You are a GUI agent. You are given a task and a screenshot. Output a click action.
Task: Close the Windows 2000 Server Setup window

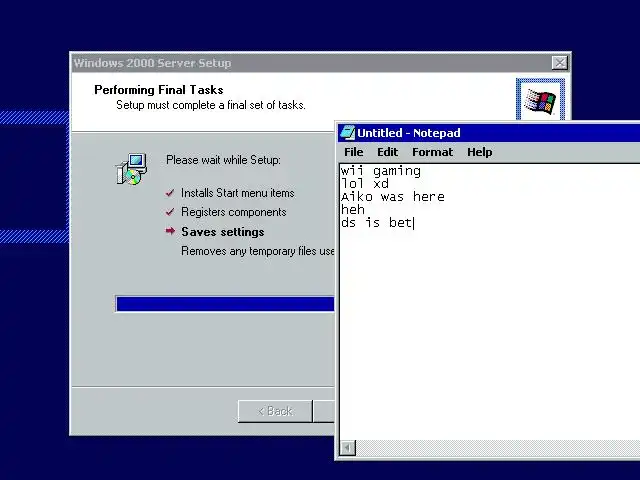[x=560, y=63]
